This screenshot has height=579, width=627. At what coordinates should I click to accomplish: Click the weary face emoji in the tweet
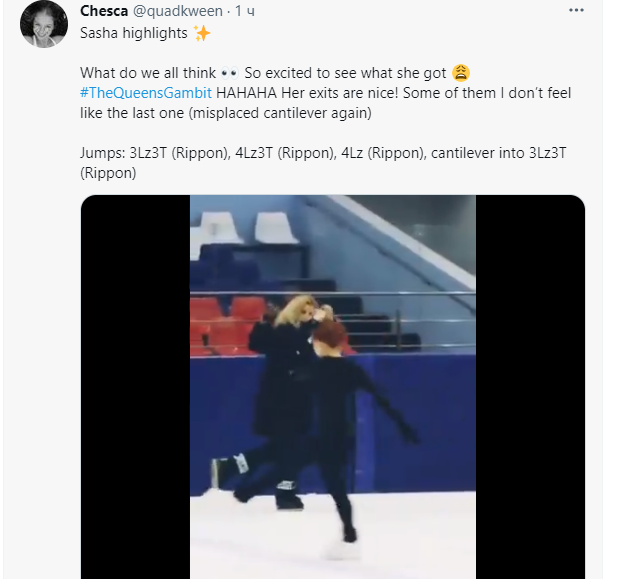coord(461,73)
